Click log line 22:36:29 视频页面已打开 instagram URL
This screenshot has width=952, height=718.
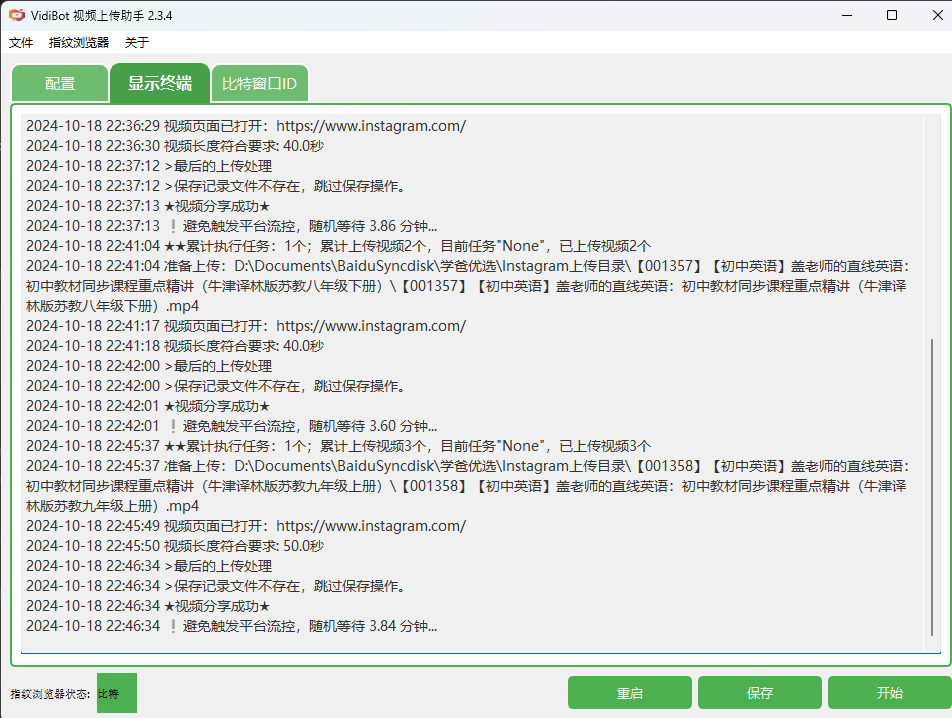[x=246, y=126]
